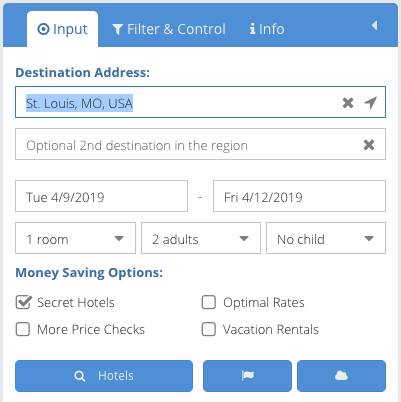Enable More Price Checks checkbox
Image resolution: width=401 pixels, height=402 pixels.
point(23,329)
